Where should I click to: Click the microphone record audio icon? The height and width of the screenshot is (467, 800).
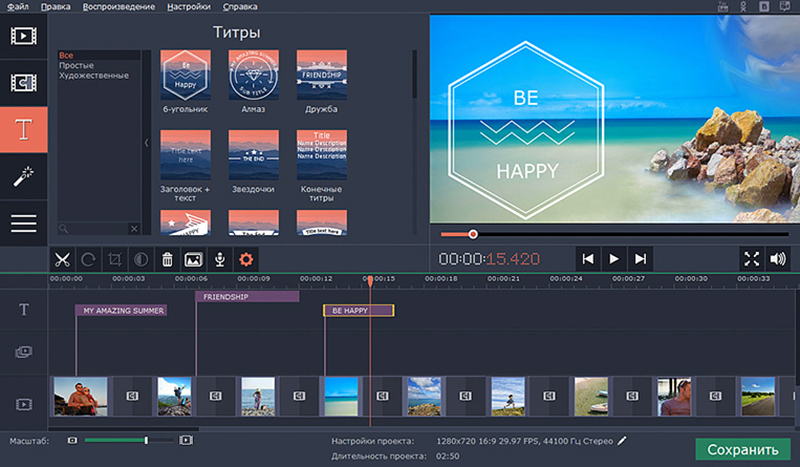(218, 259)
